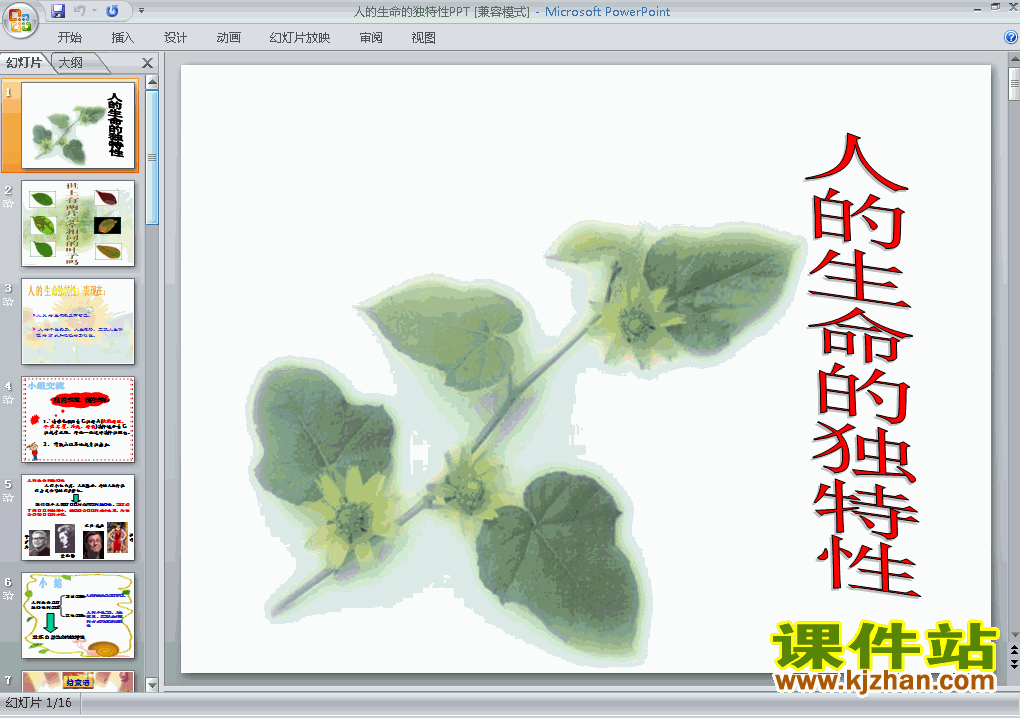Click the thumbnail pane scrollbar thumb
The image size is (1020, 718).
pyautogui.click(x=152, y=157)
